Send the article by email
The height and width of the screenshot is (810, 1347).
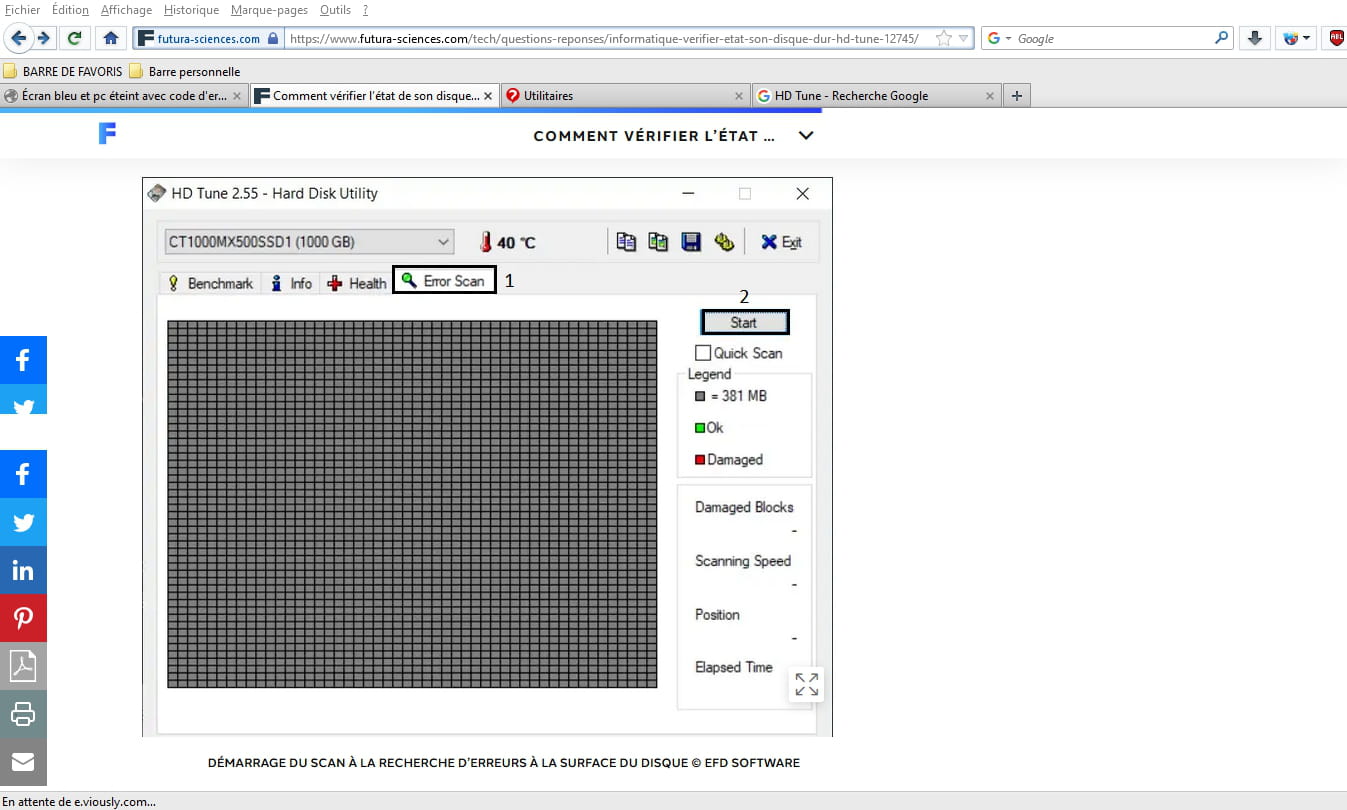point(23,762)
